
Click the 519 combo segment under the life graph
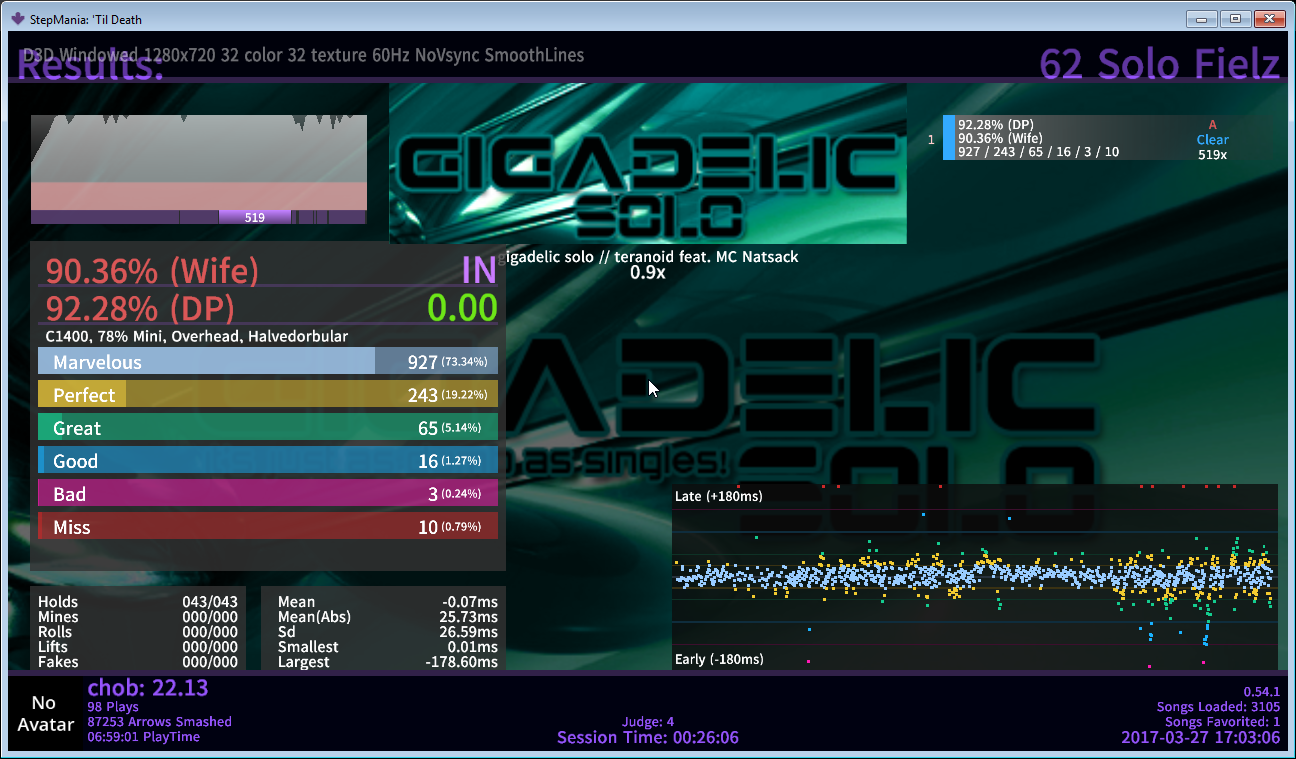tap(254, 217)
